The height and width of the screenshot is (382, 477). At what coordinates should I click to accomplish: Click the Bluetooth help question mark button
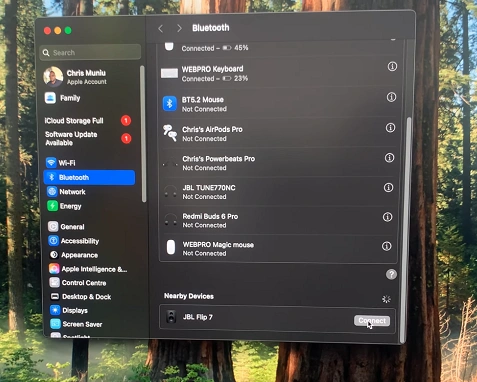[391, 274]
